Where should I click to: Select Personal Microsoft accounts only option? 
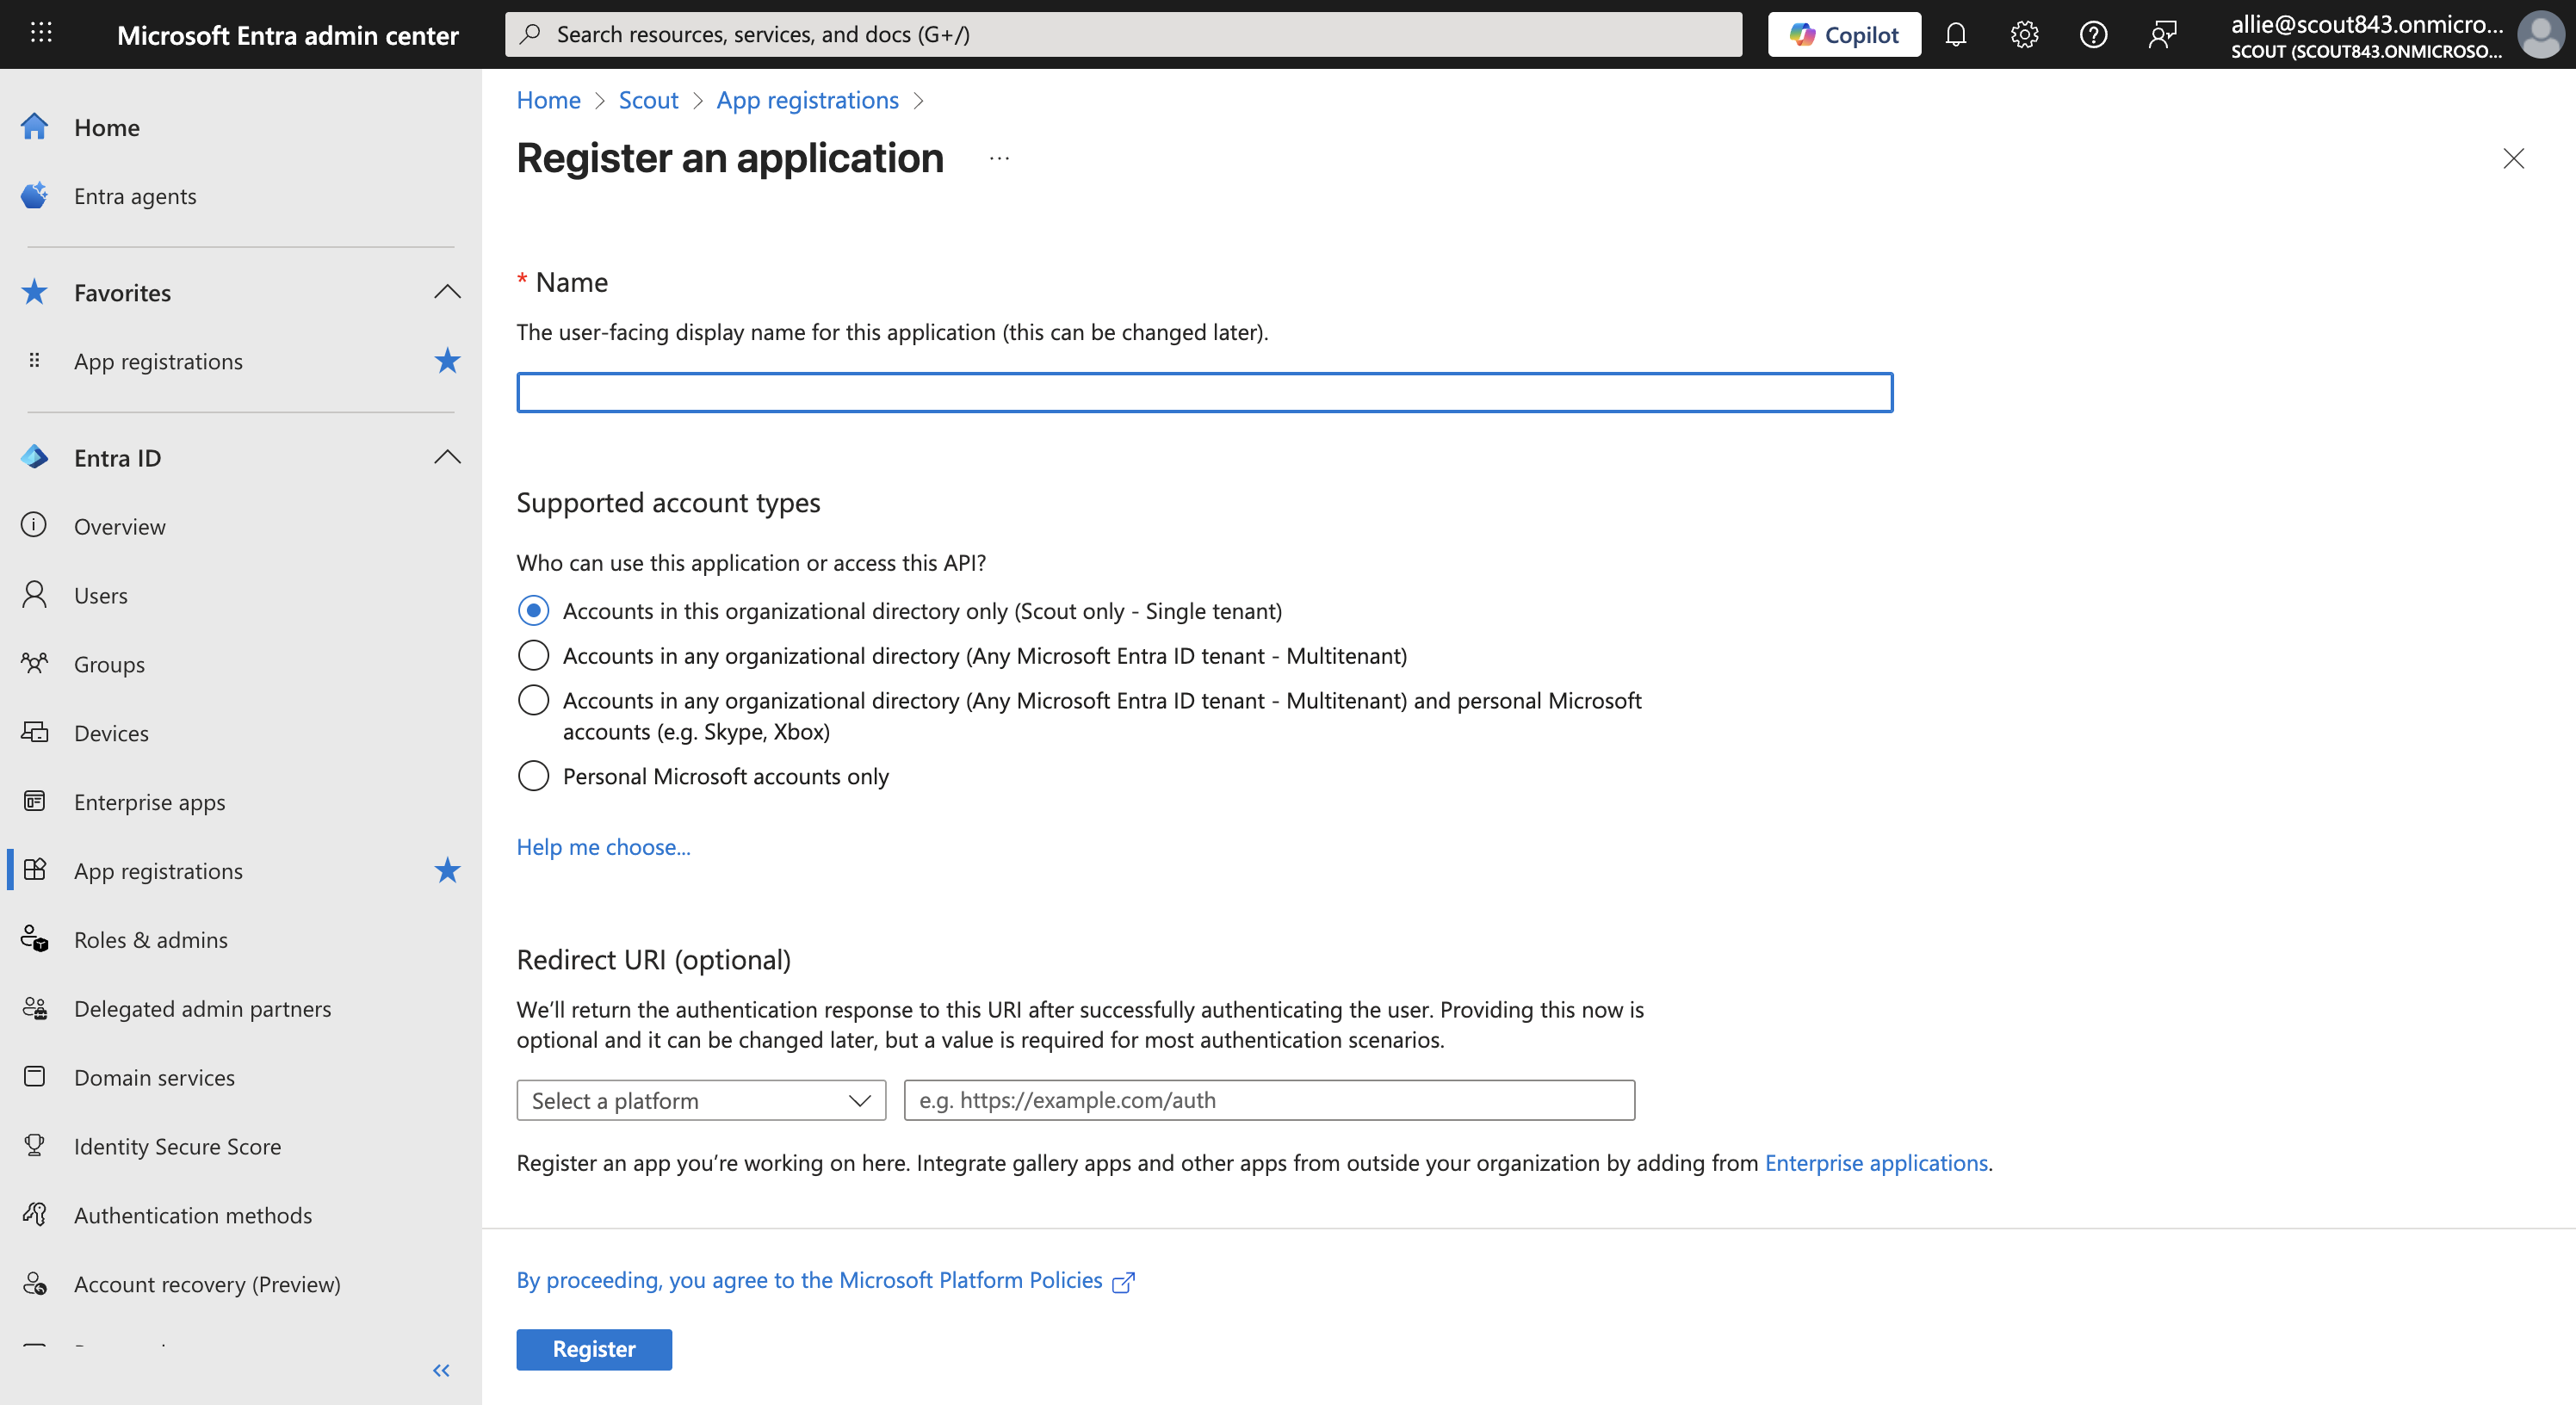533,776
